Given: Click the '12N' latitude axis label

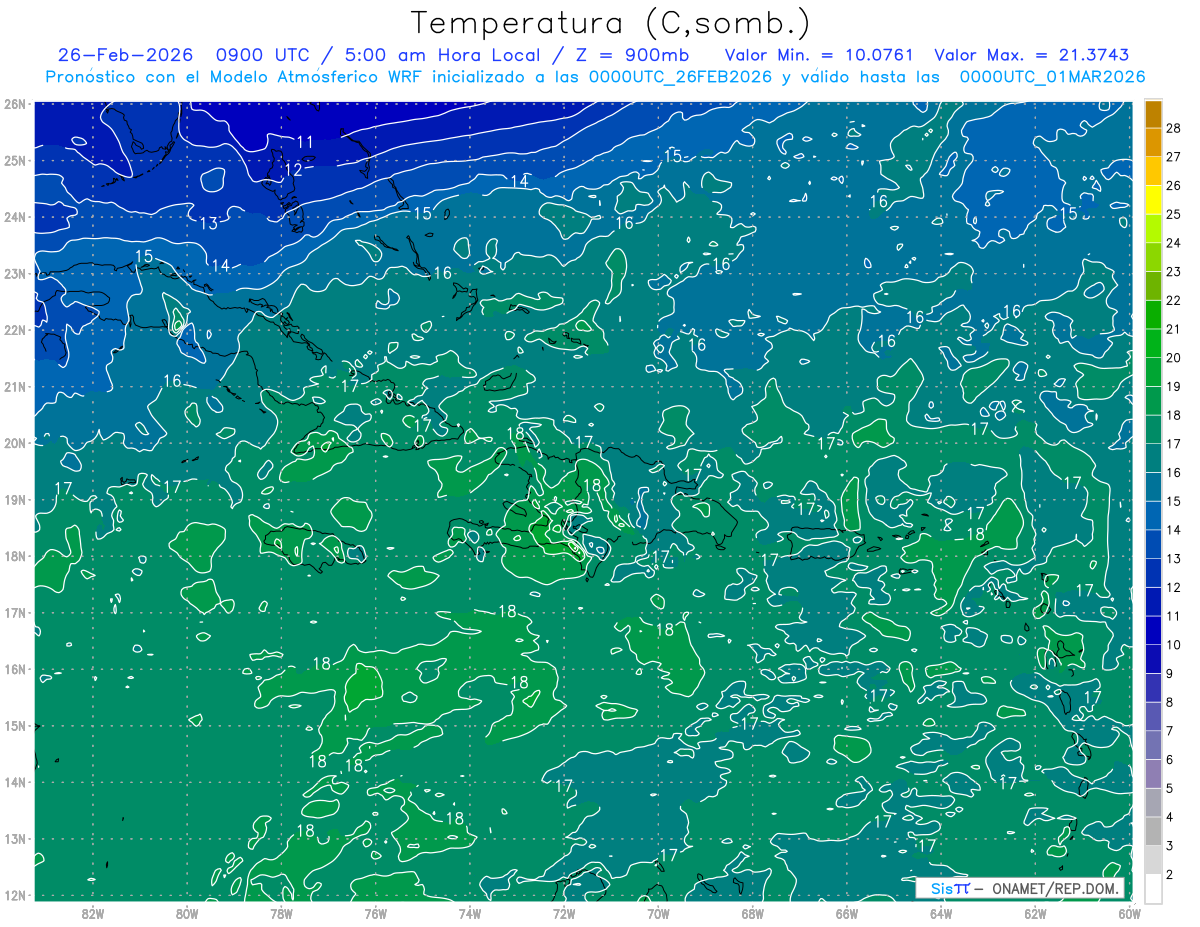Looking at the screenshot, I should (14, 895).
